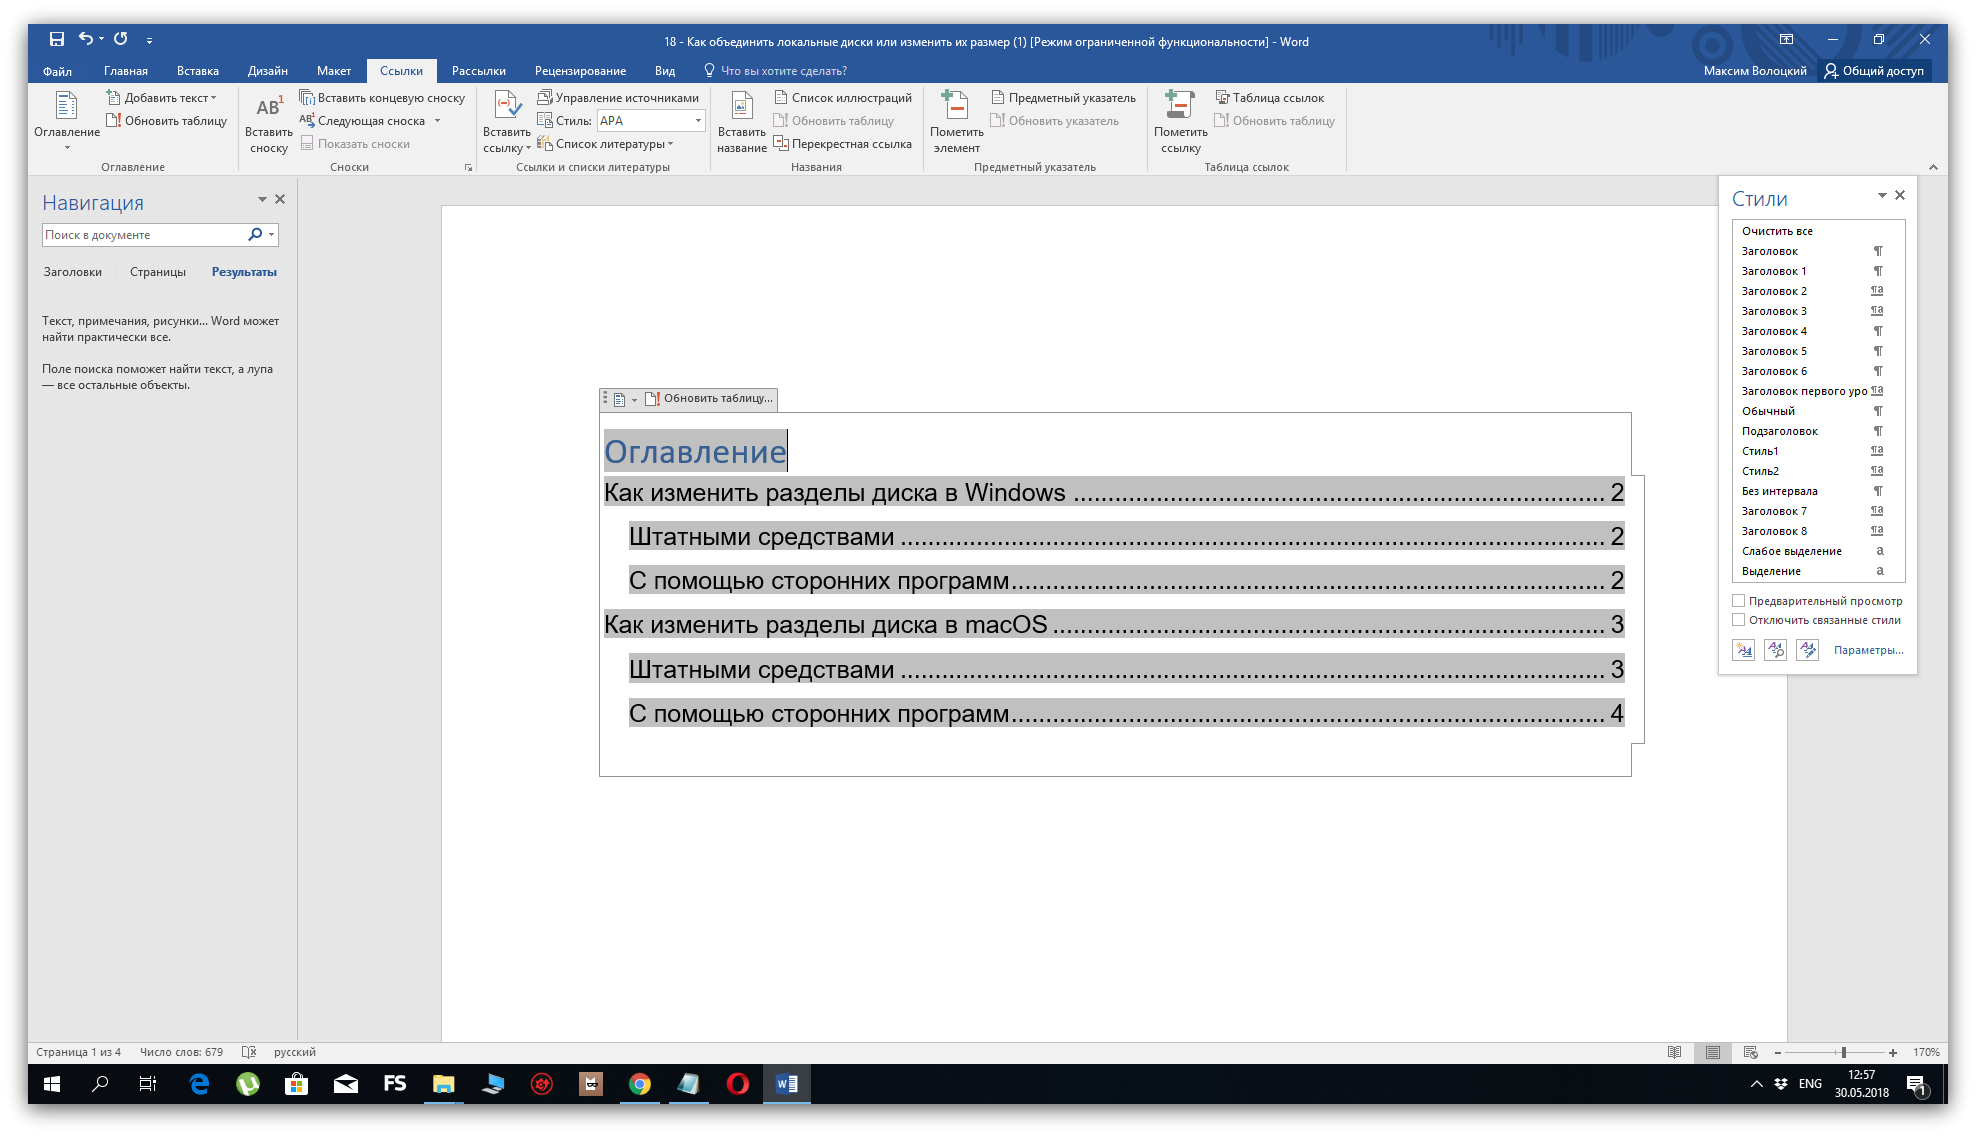The image size is (1976, 1136).
Task: Click the zoom slider in the status bar
Action: [1843, 1052]
